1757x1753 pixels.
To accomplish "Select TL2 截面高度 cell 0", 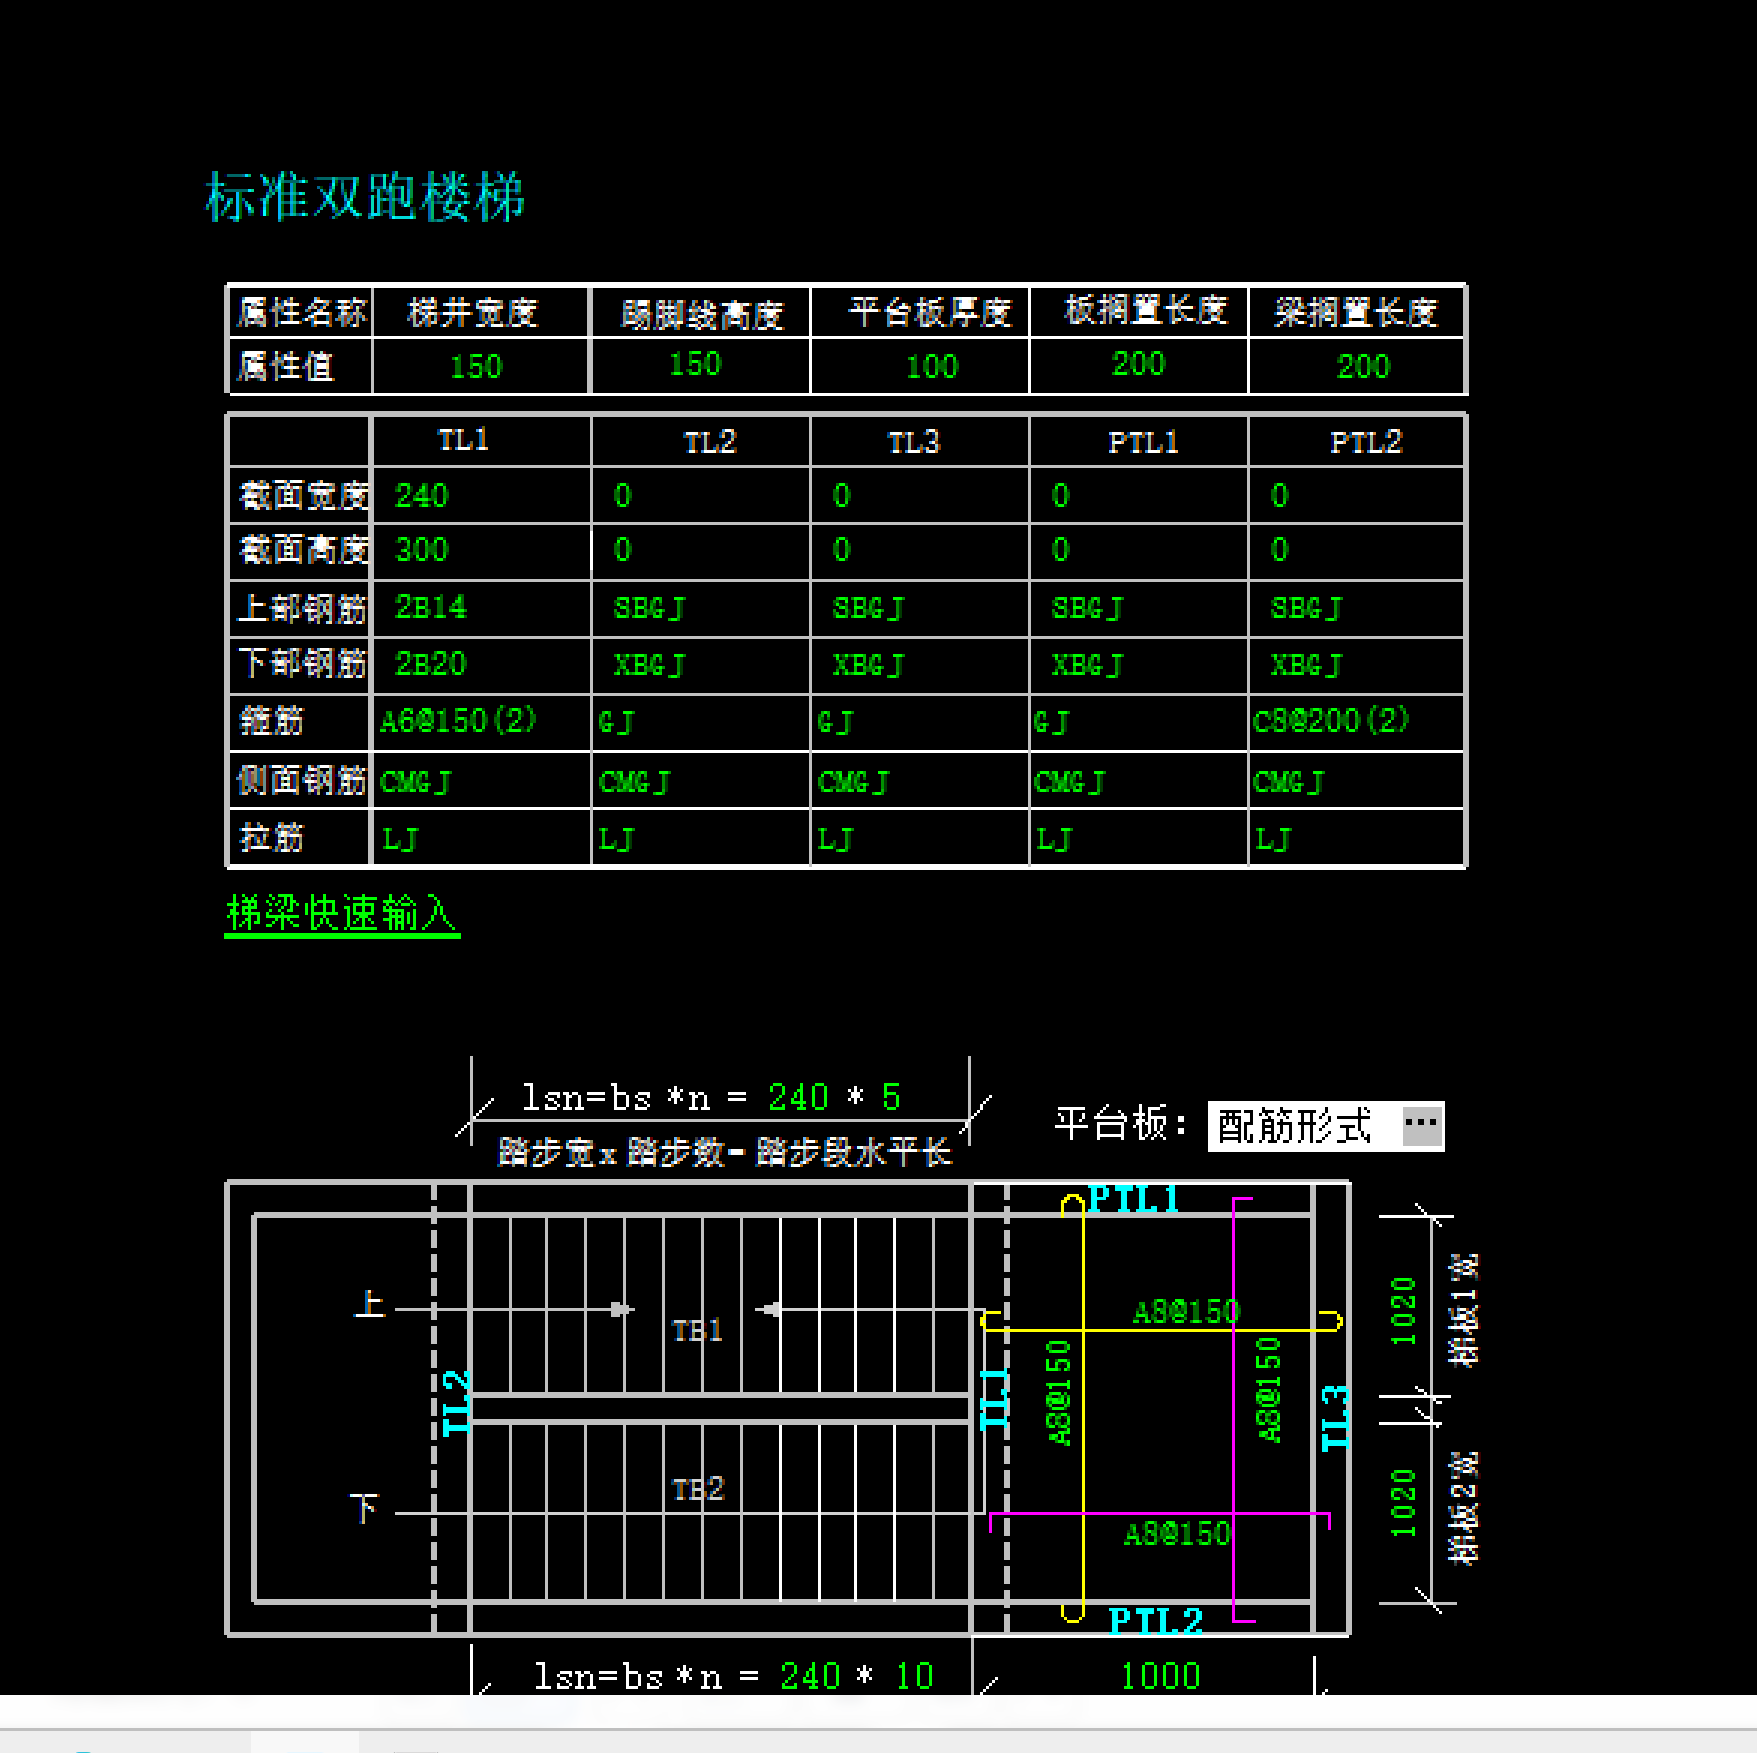I will pos(622,549).
